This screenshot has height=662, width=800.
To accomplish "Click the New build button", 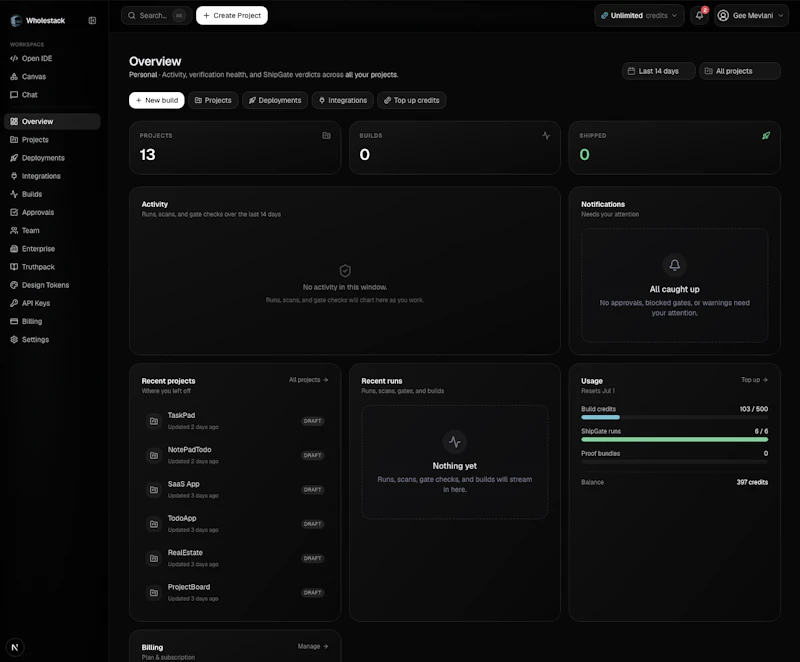I will click(157, 100).
